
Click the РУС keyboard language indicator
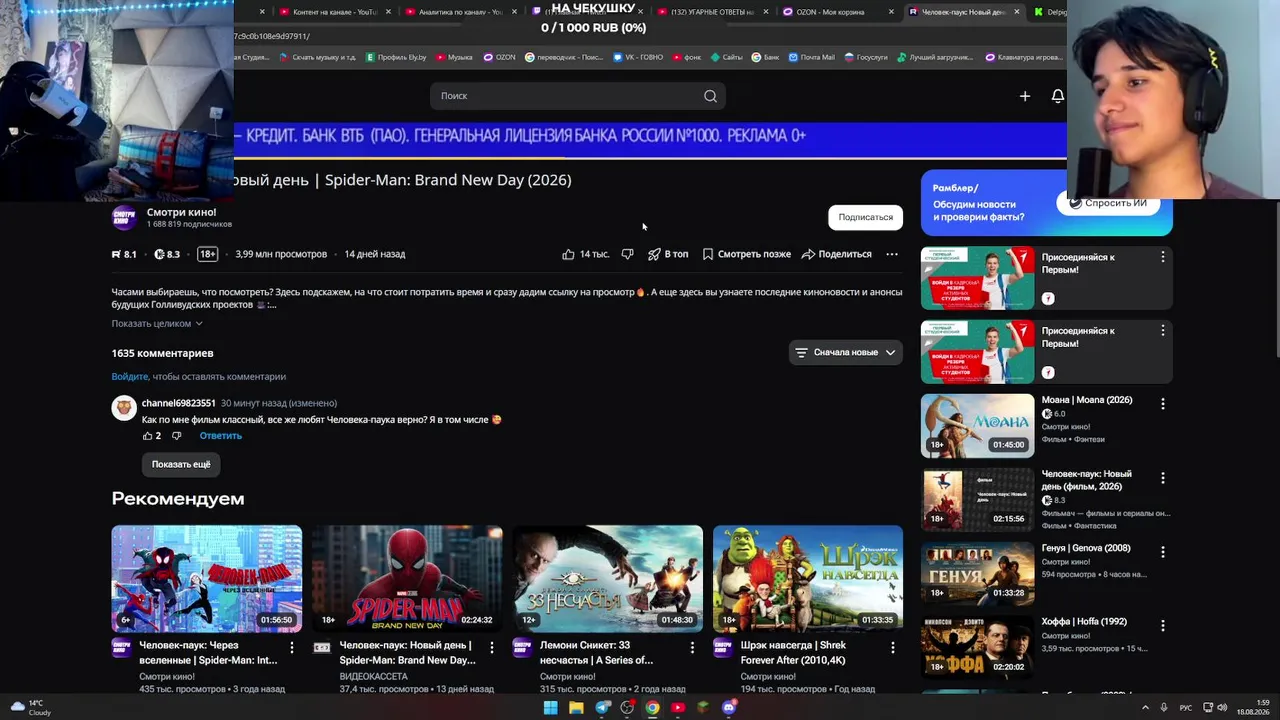1186,708
